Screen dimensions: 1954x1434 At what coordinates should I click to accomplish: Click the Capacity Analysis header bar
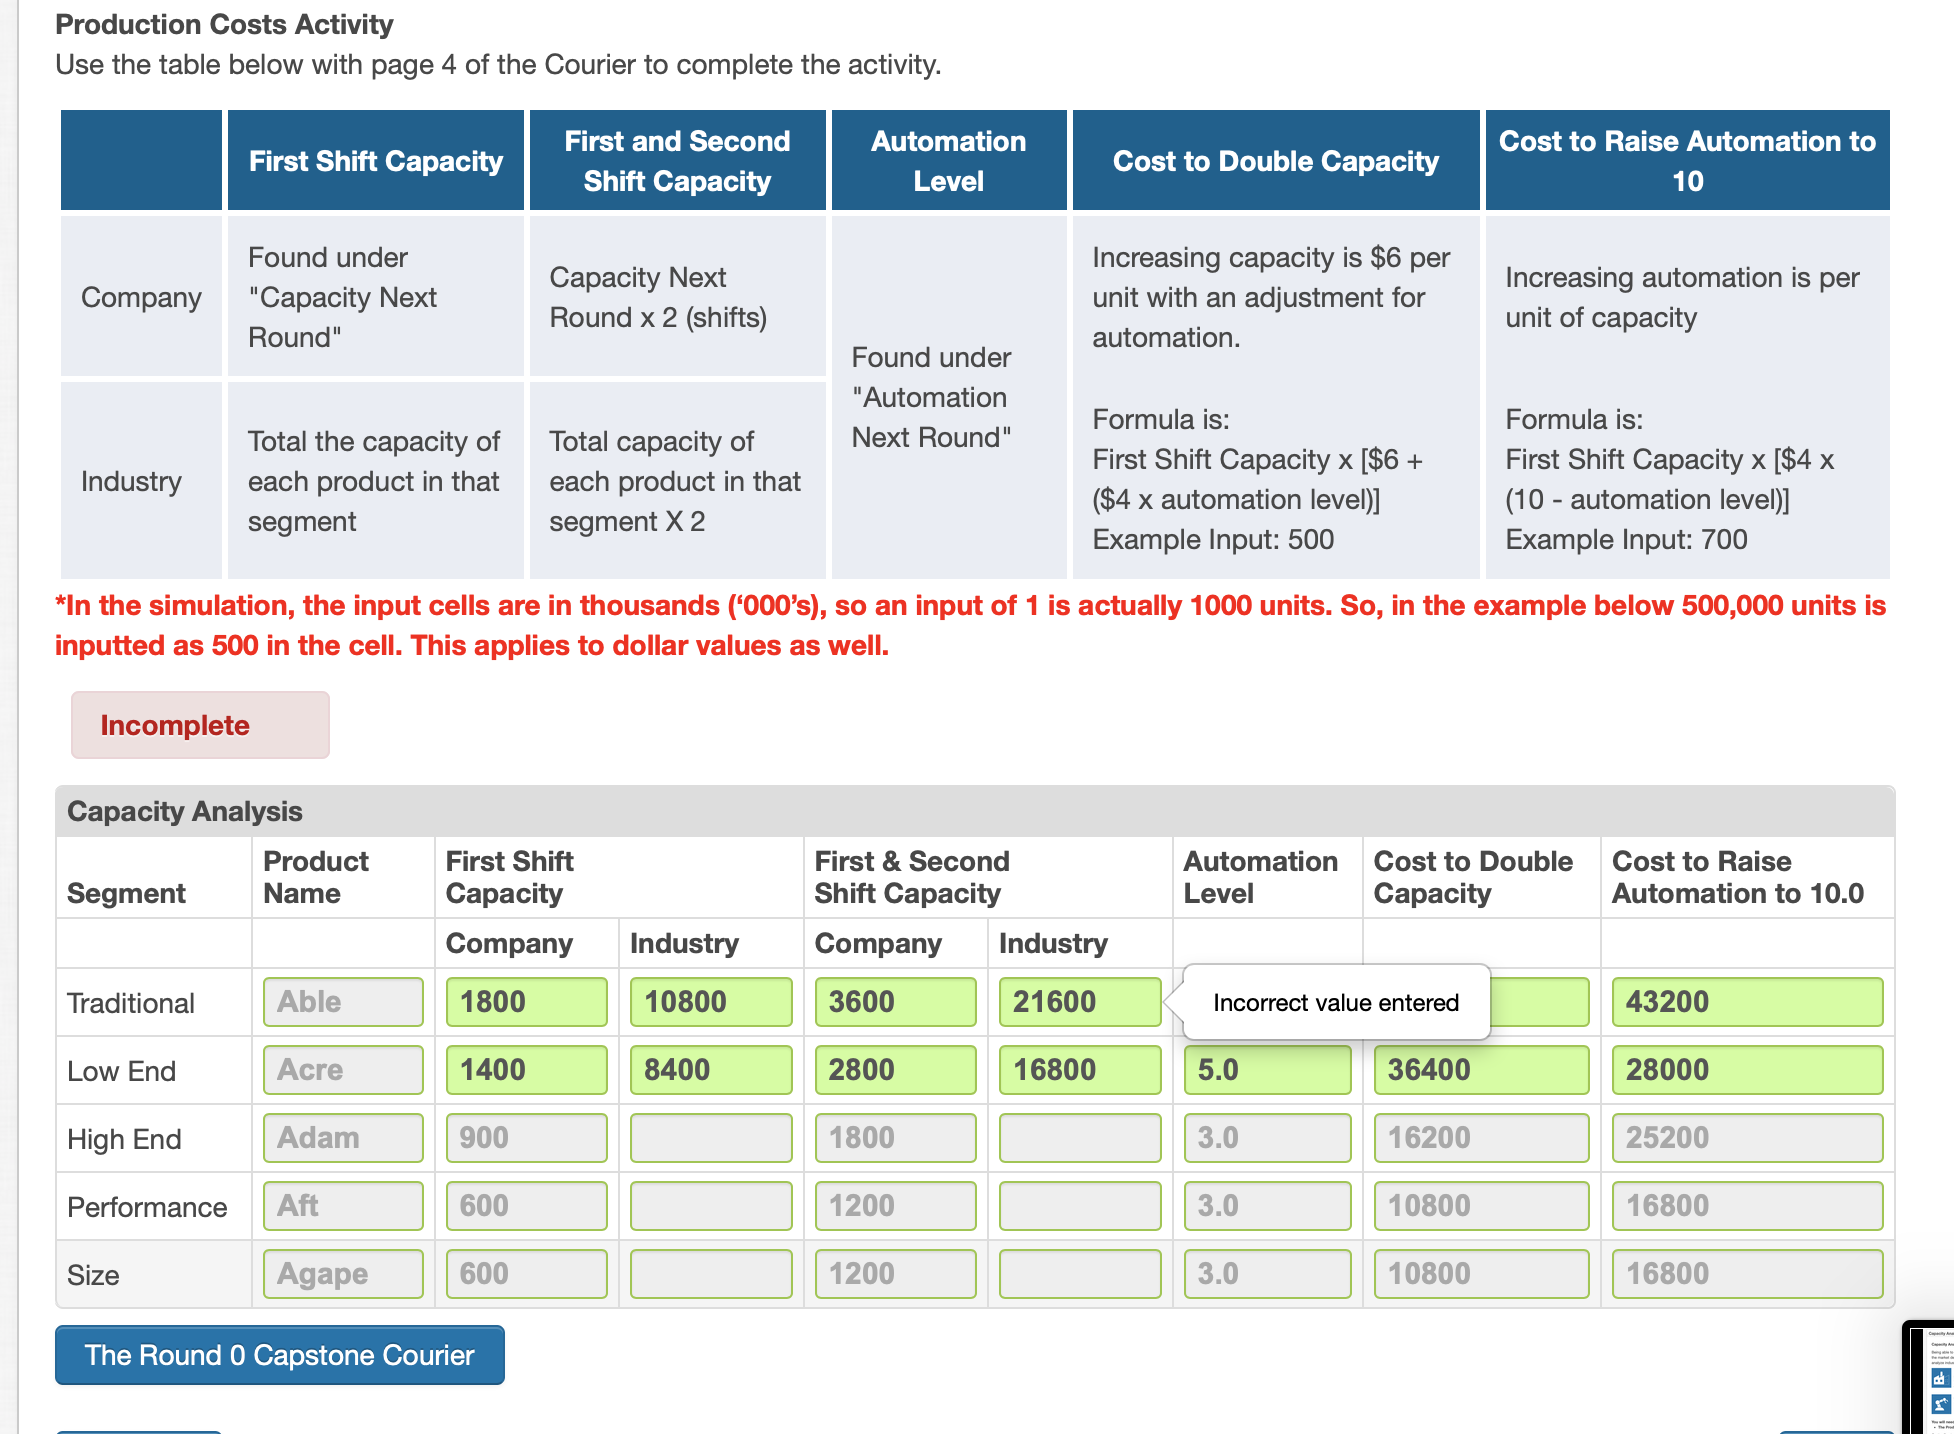click(183, 811)
